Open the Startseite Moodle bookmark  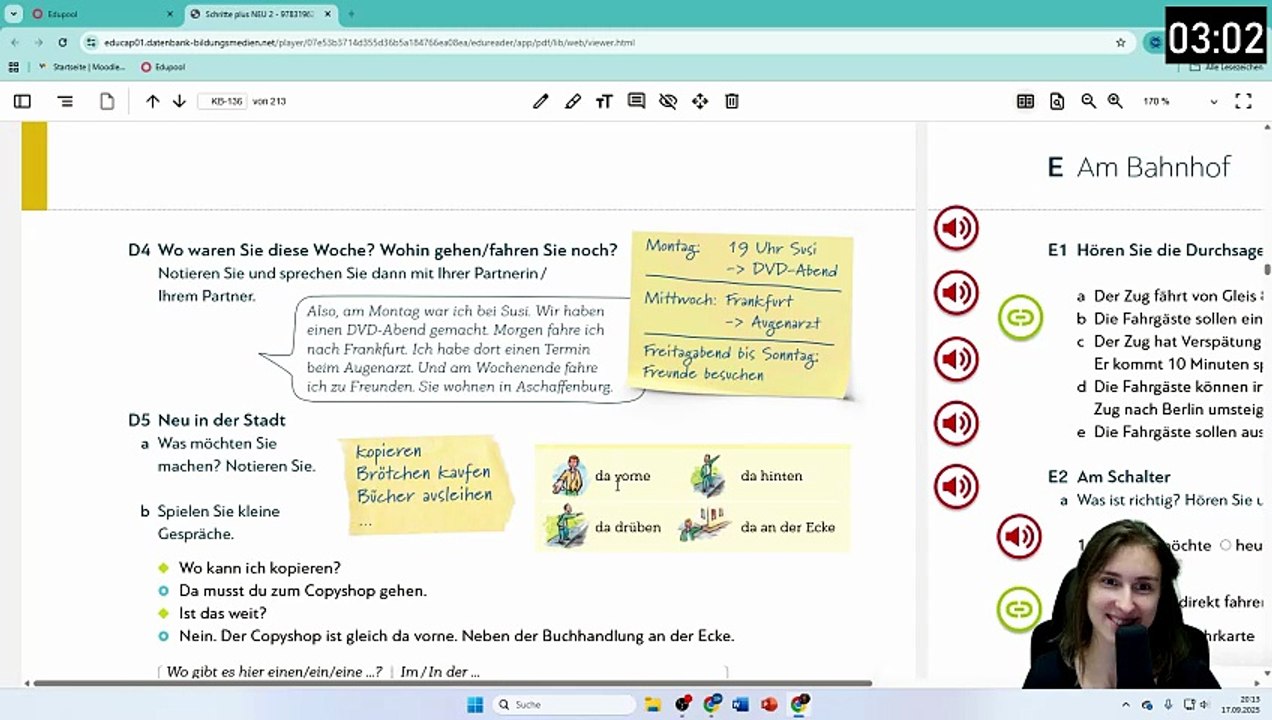(x=82, y=67)
